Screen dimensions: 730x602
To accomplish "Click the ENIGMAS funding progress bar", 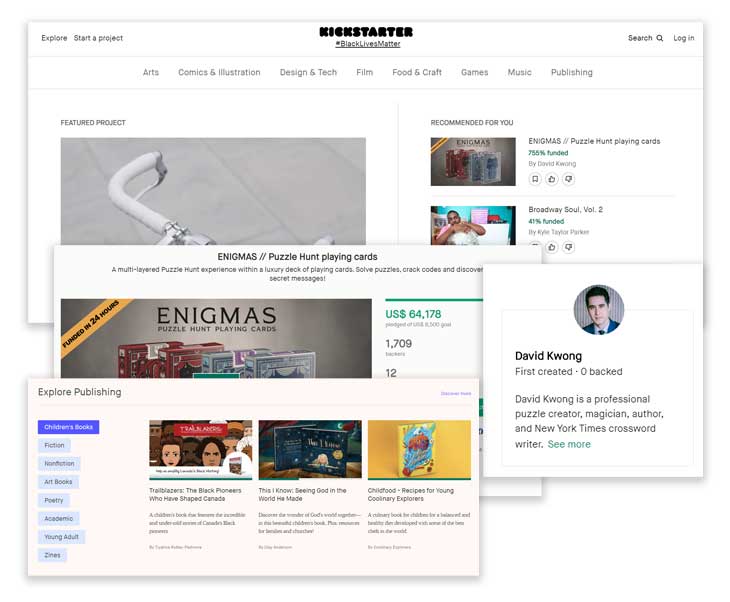I will (x=434, y=300).
